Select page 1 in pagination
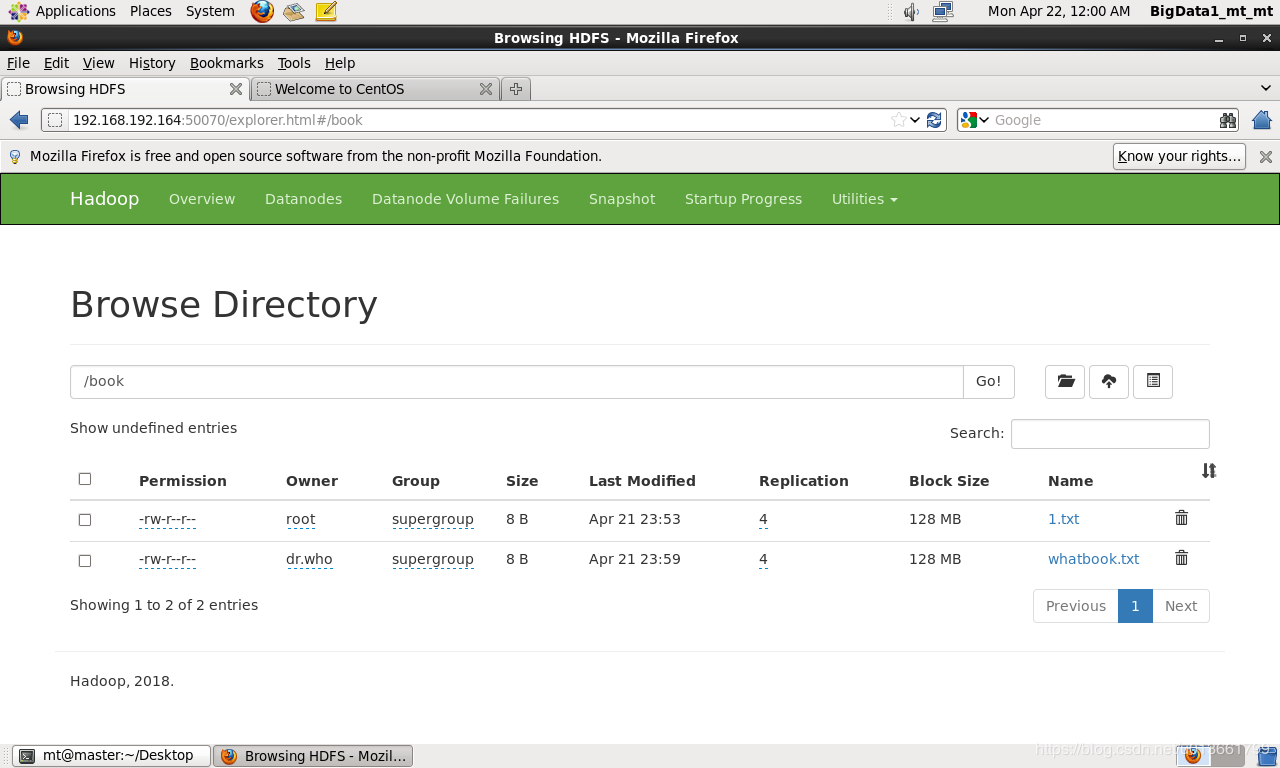Screen dimensions: 1280x768 click(1135, 606)
